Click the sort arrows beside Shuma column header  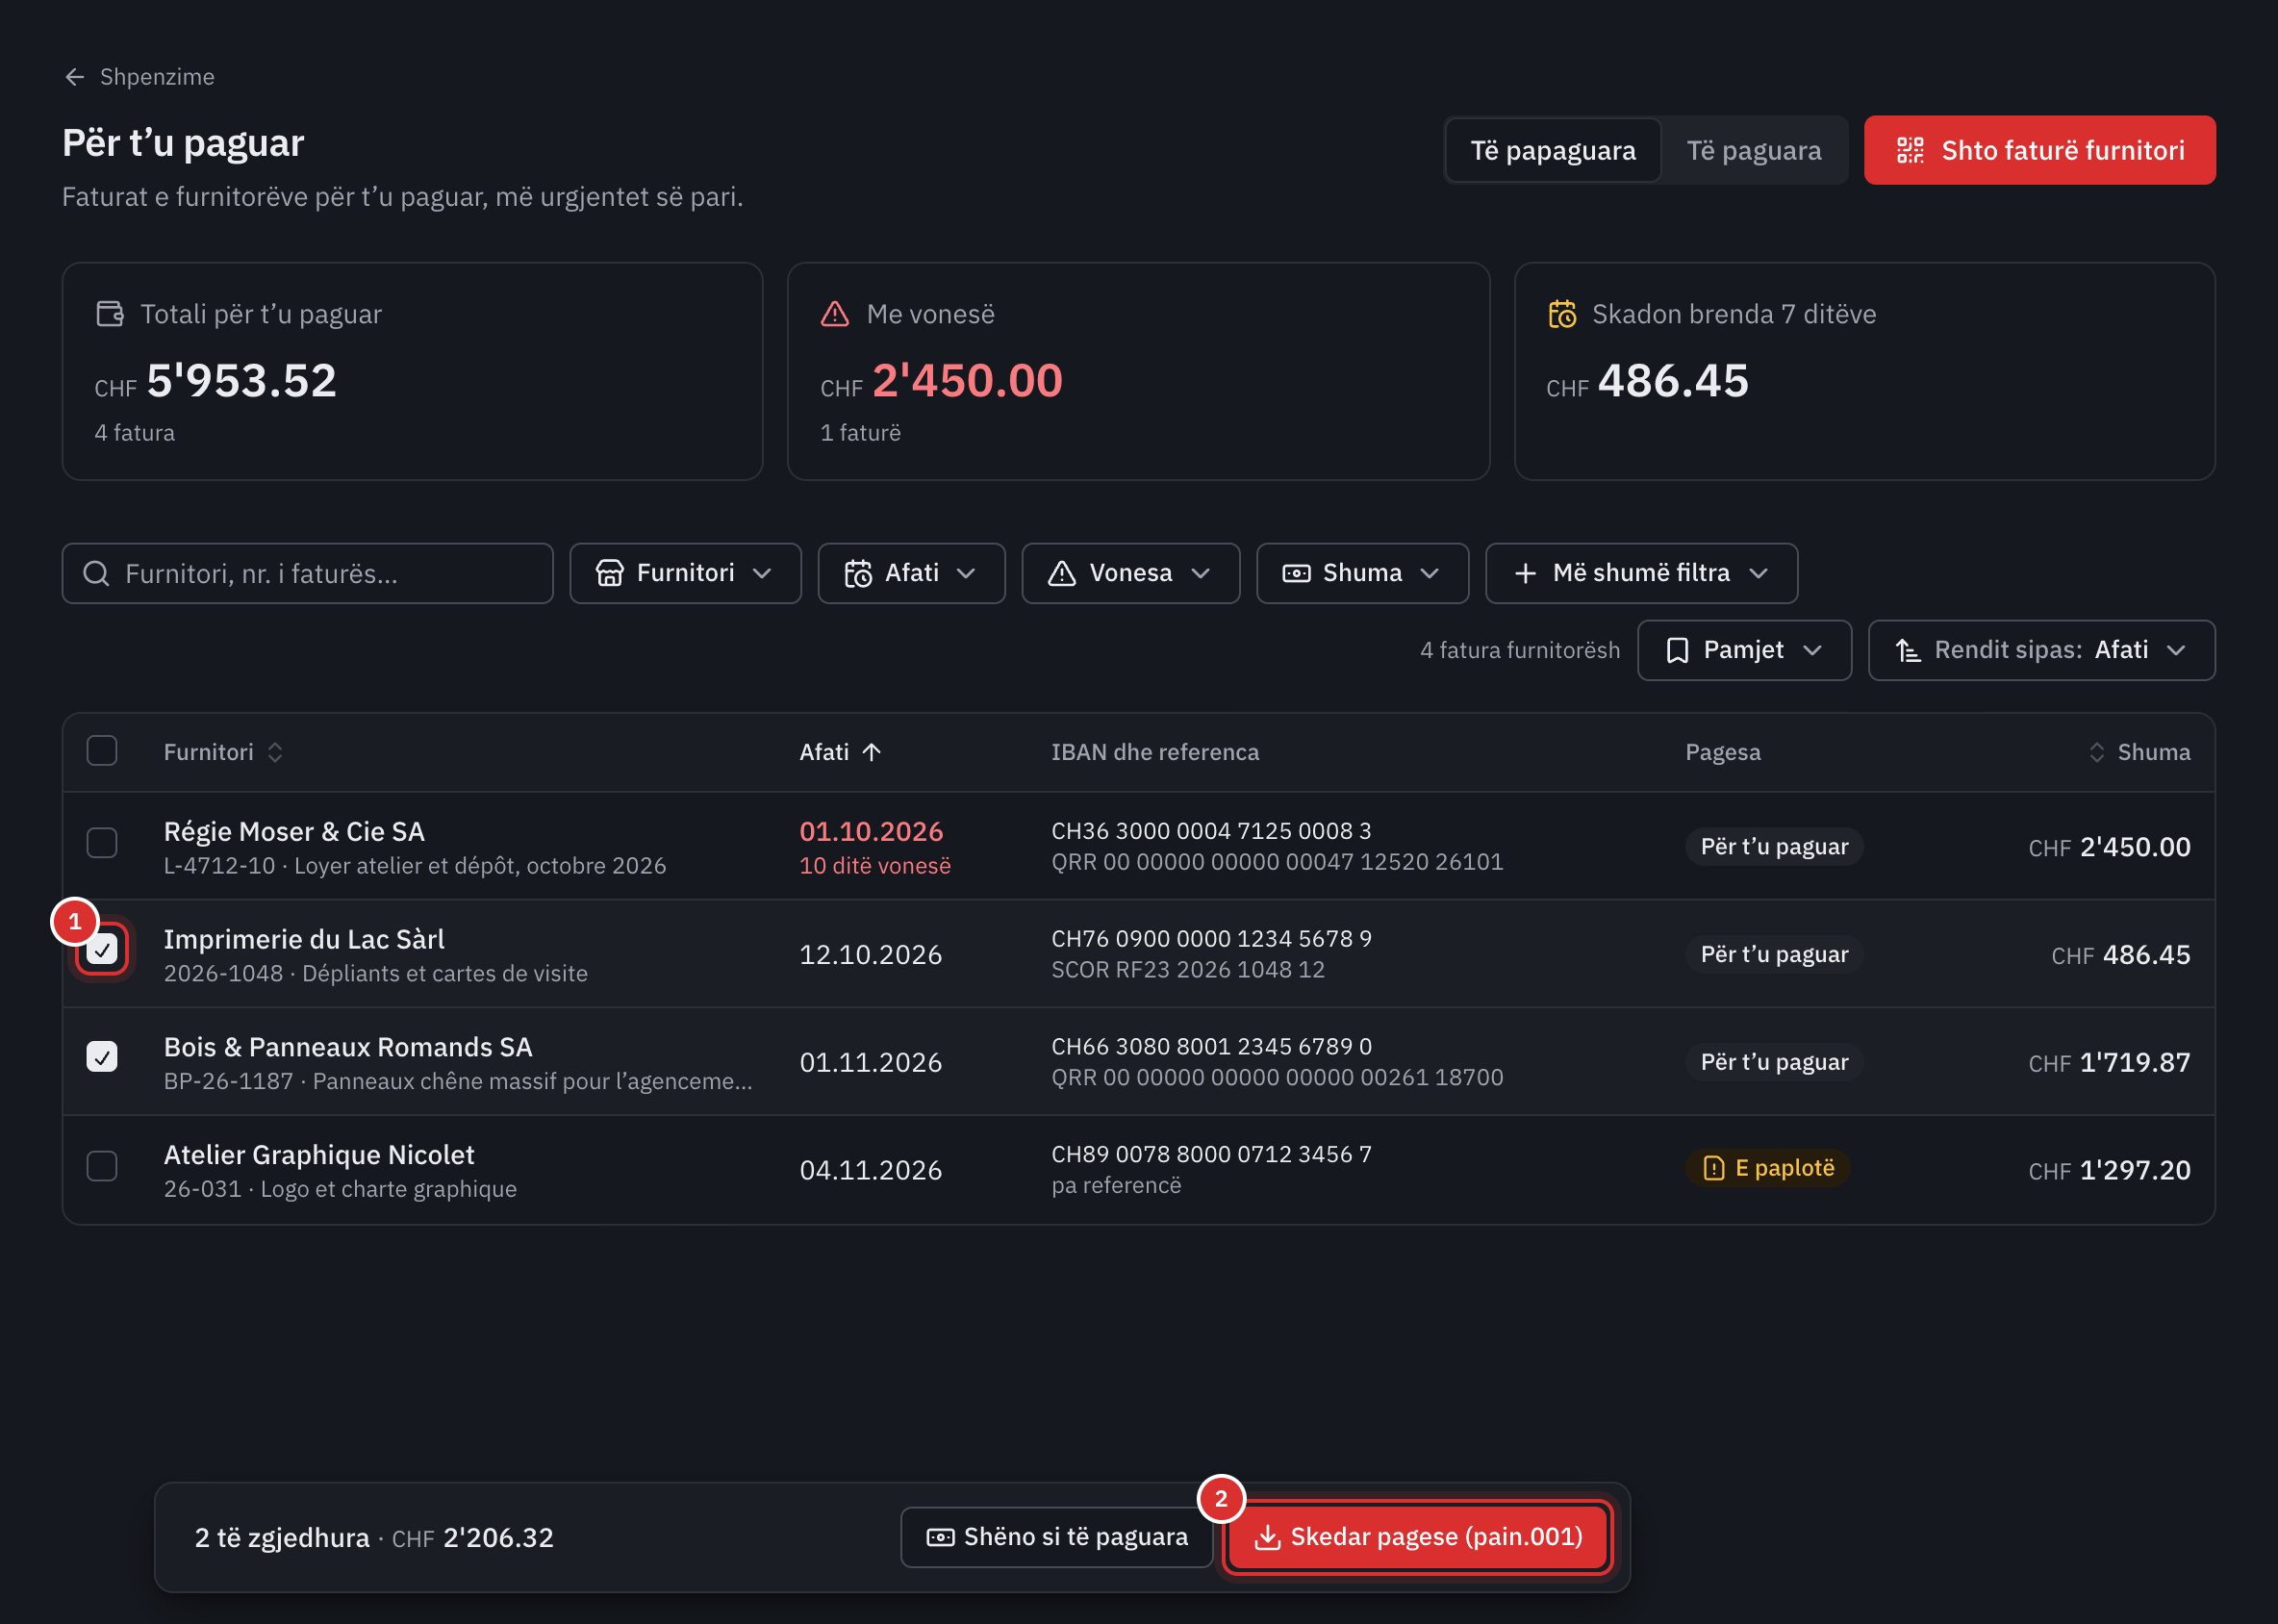pos(2097,752)
